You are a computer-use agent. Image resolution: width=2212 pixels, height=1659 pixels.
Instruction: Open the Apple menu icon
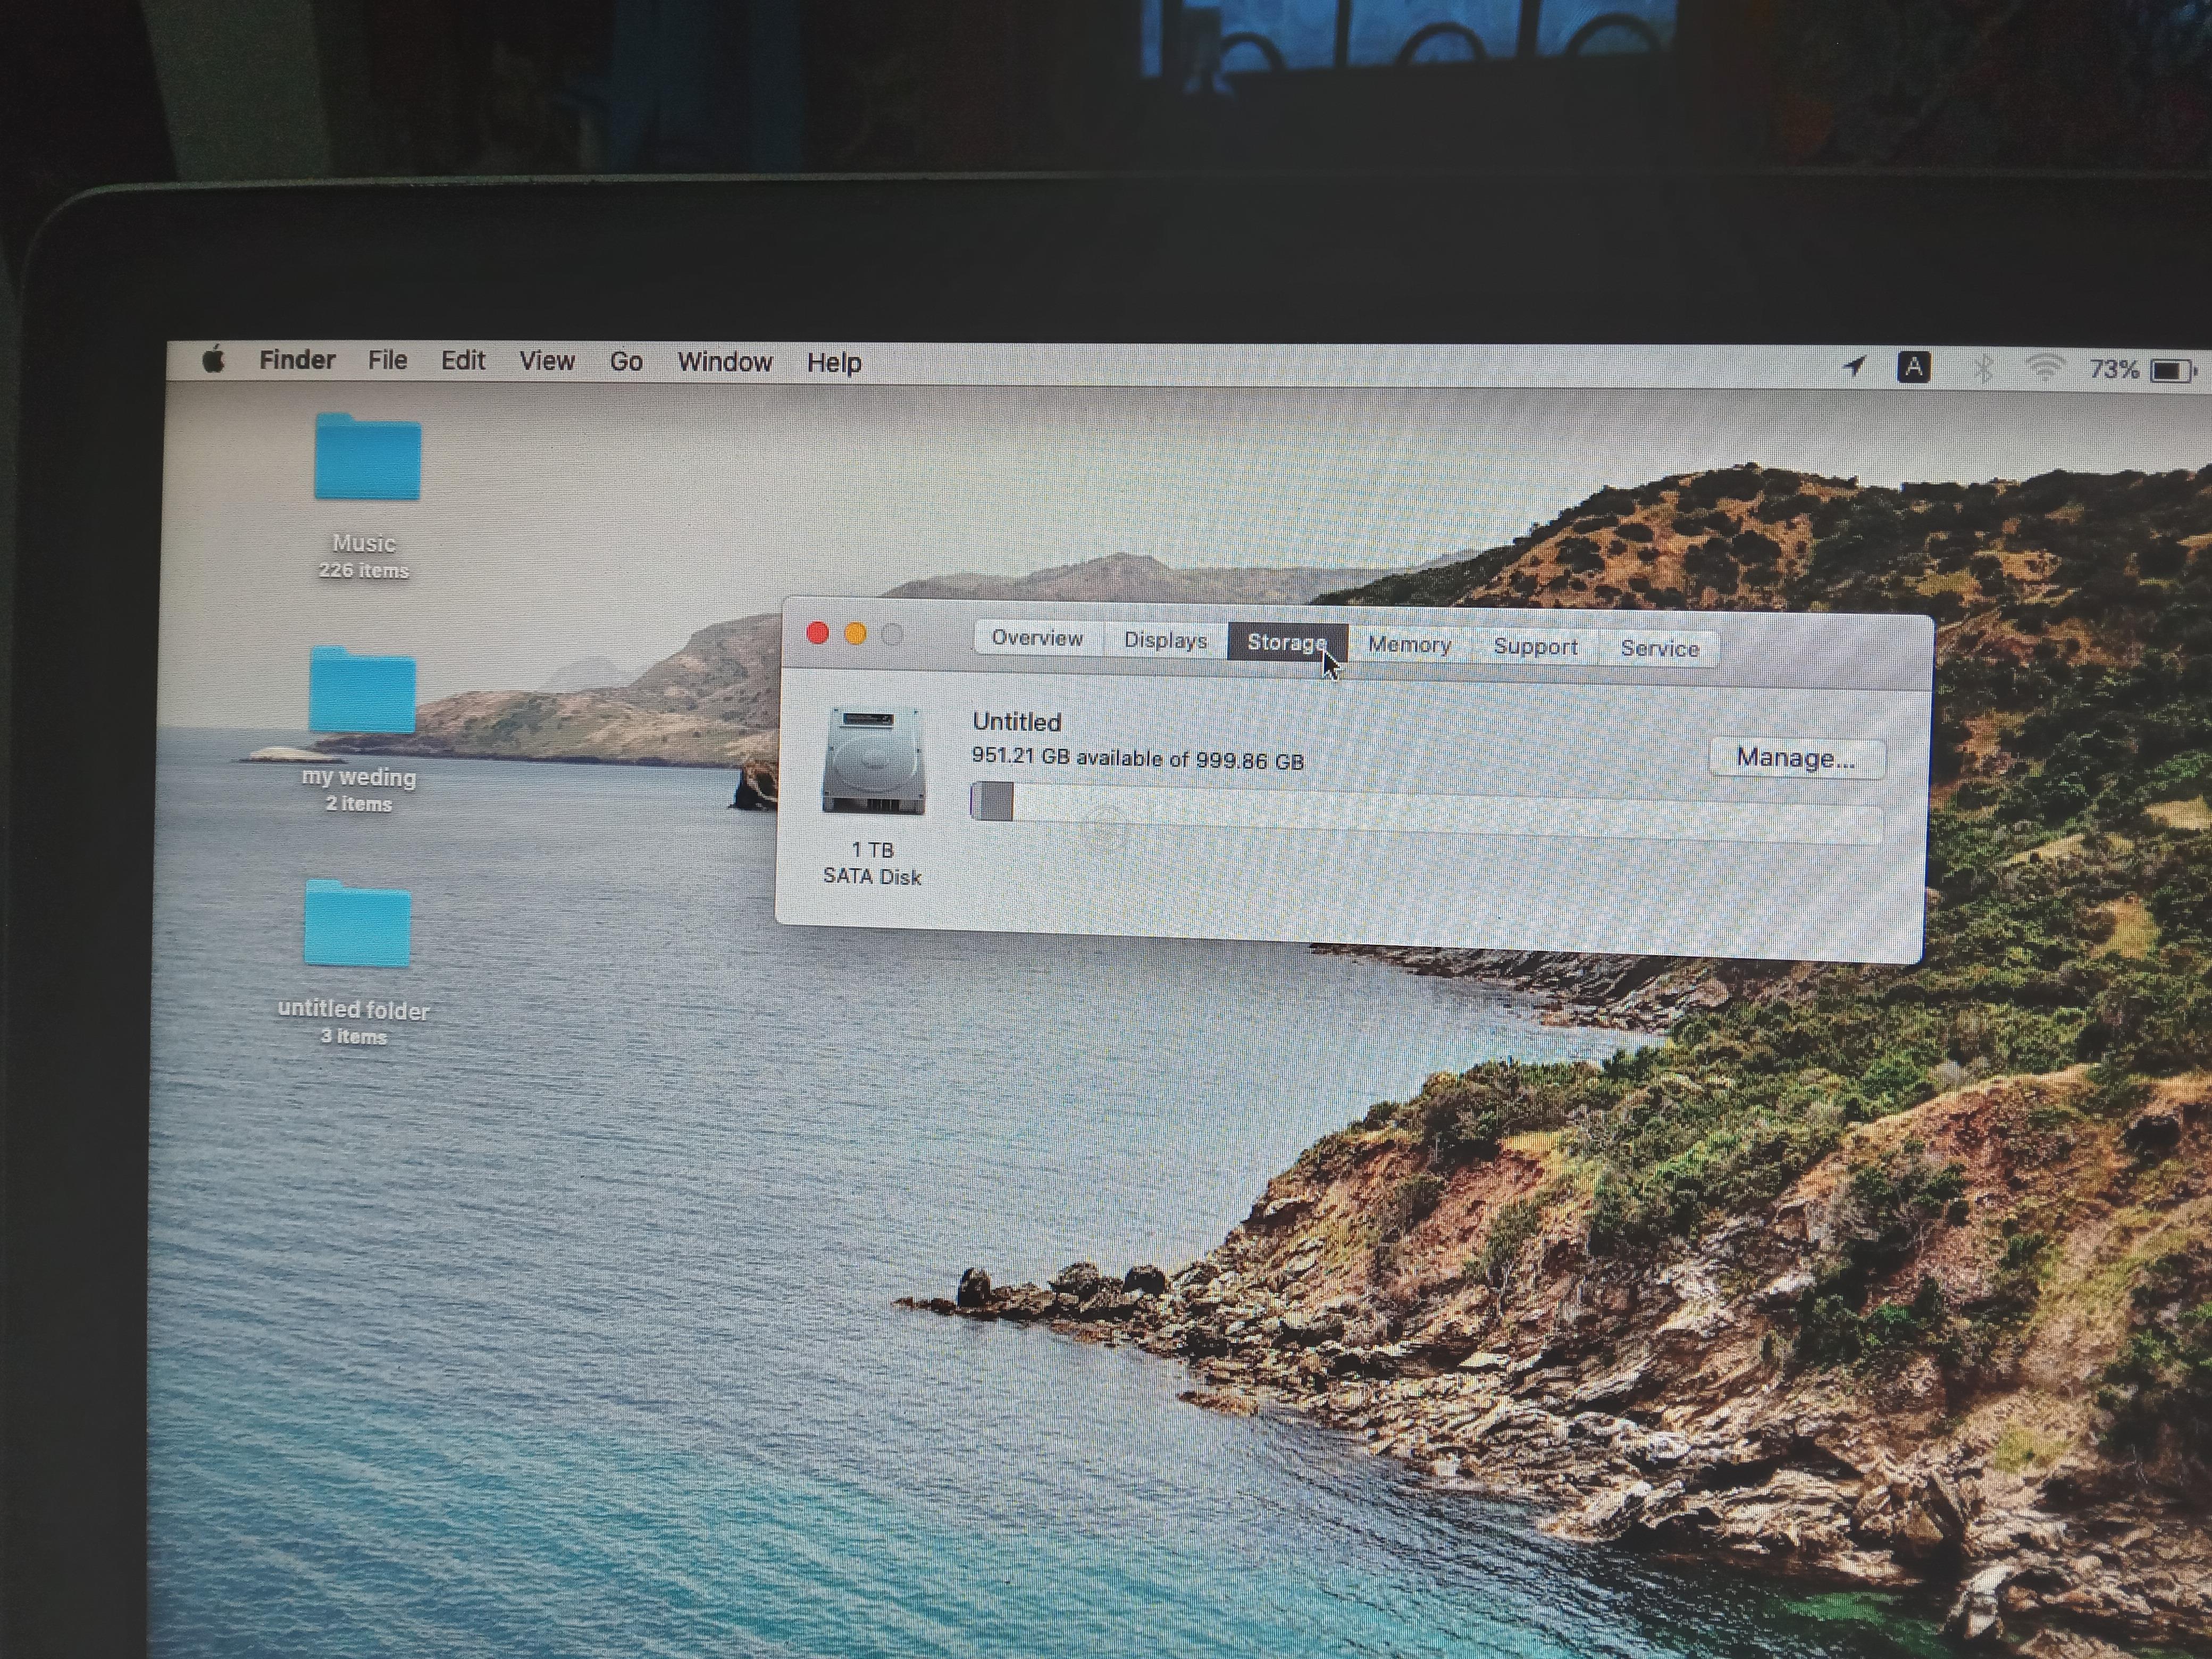(213, 360)
